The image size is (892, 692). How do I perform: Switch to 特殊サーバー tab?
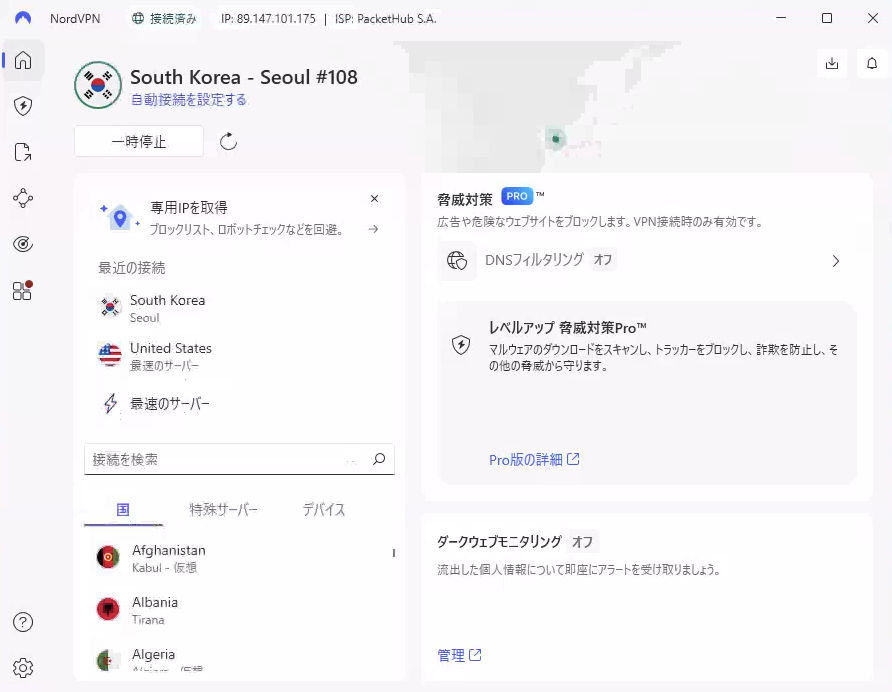pos(224,510)
